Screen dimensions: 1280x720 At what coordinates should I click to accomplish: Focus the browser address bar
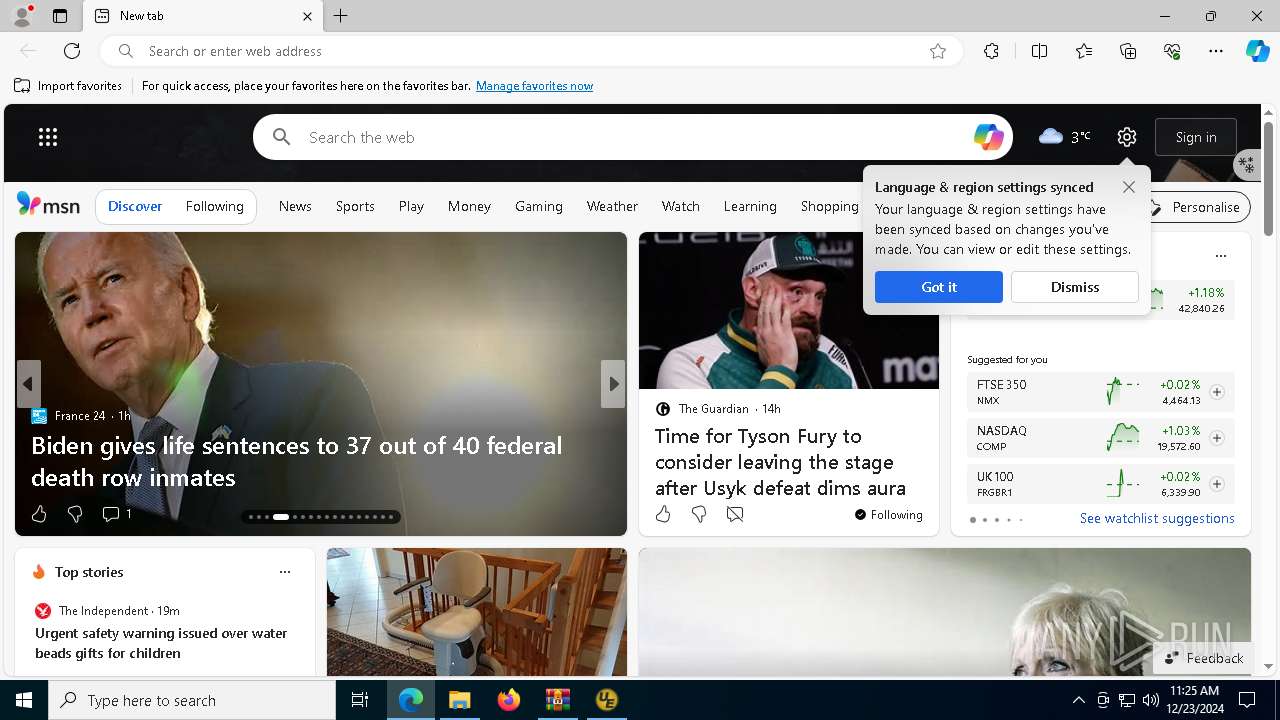point(530,51)
